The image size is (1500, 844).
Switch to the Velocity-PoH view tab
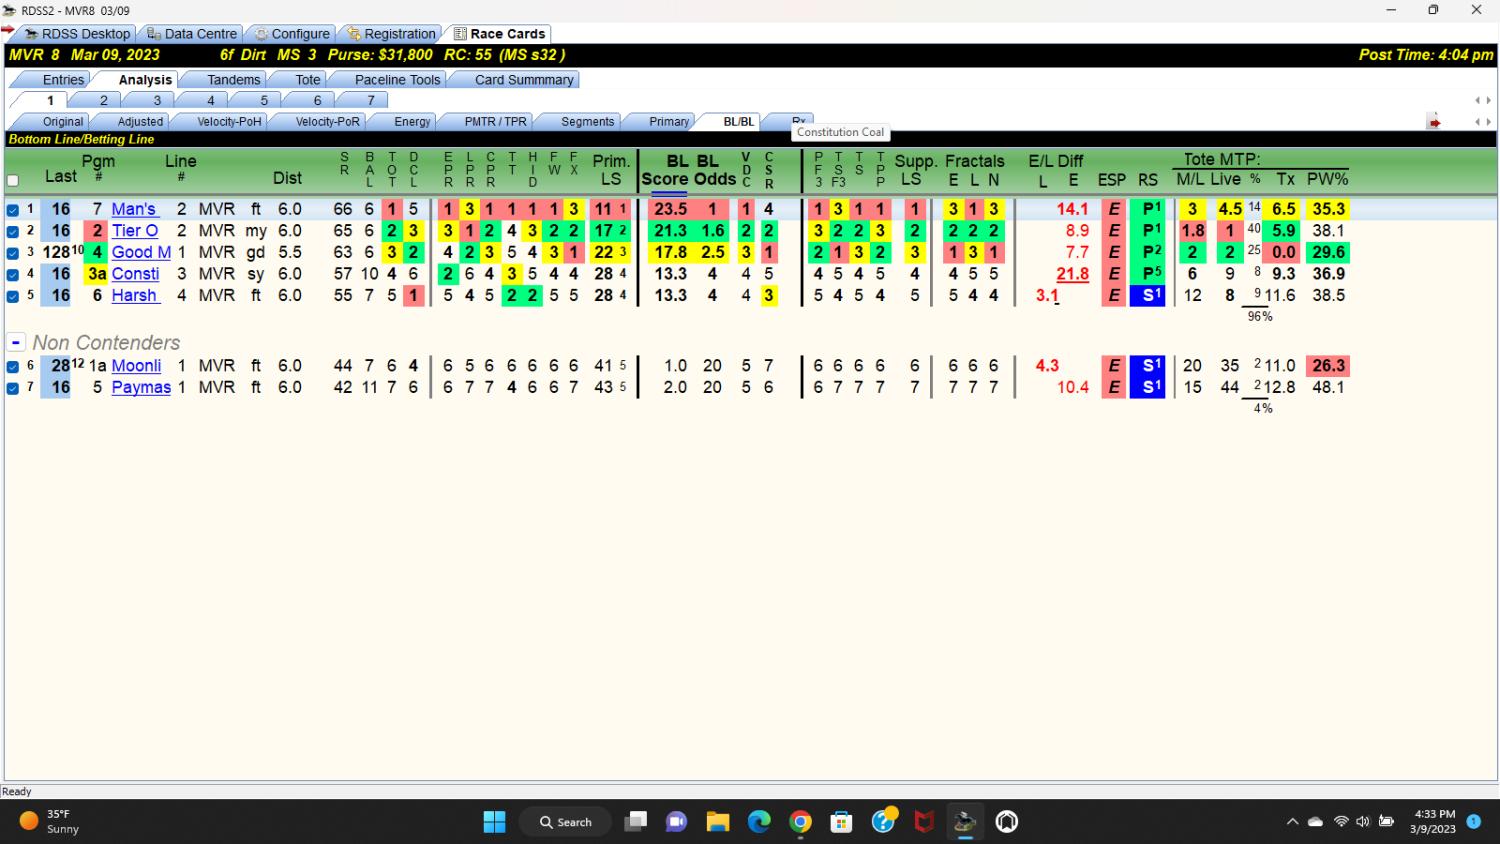229,122
